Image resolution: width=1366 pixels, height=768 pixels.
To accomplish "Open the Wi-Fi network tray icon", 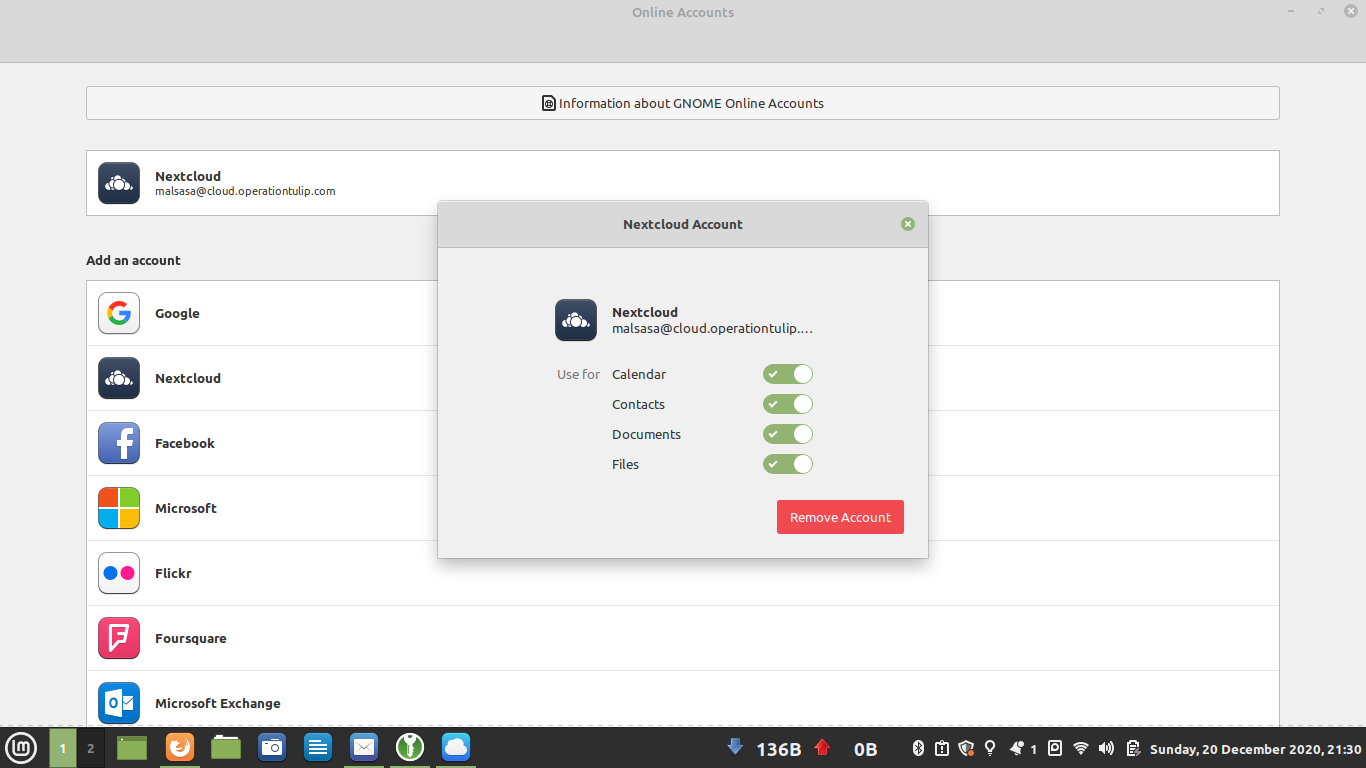I will click(x=1081, y=748).
